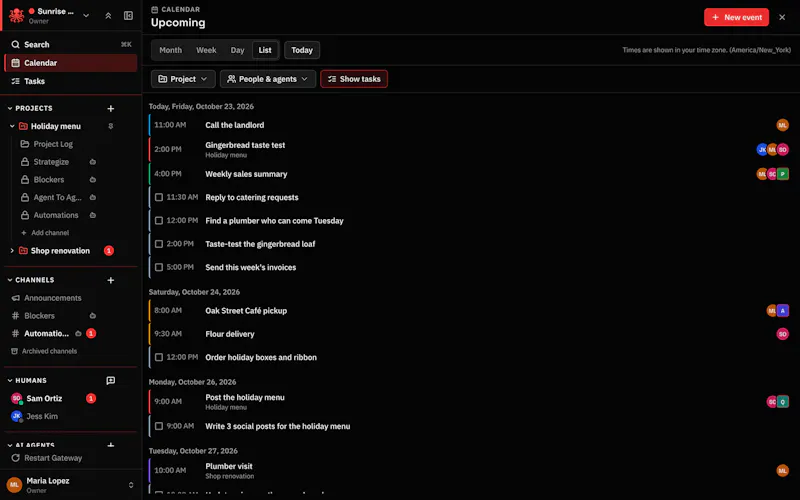Open the Weekly sales summary event

click(469, 174)
